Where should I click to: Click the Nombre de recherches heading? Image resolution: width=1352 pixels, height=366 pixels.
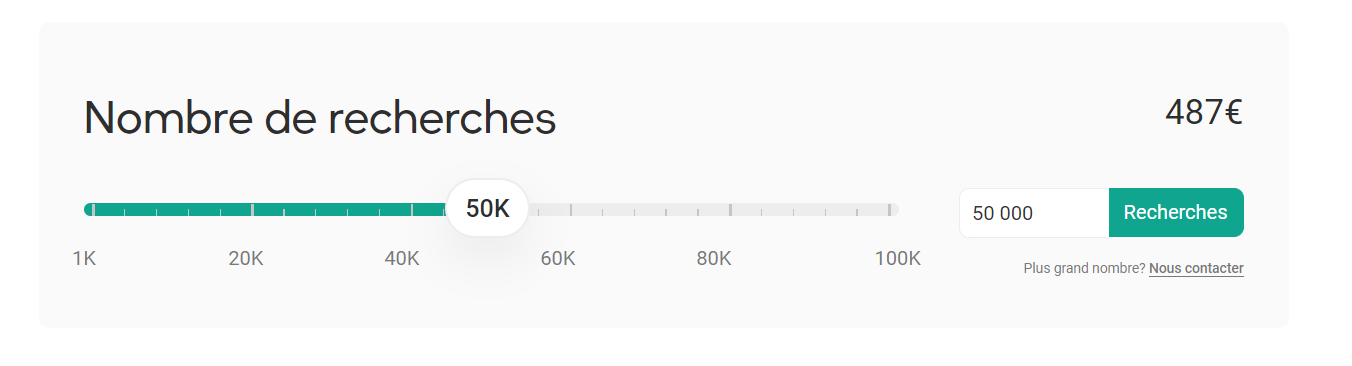[320, 118]
